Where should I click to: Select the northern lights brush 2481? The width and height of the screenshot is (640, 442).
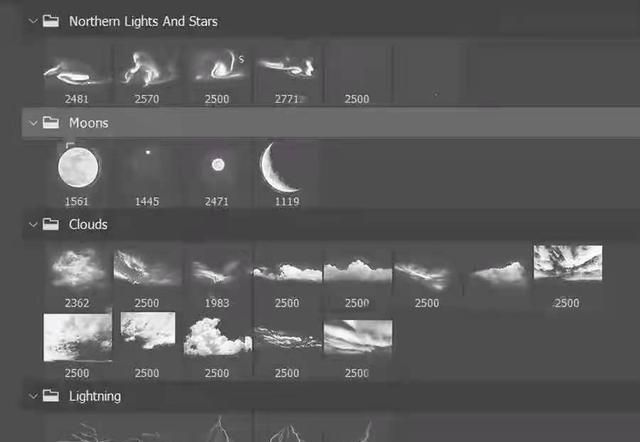click(x=78, y=75)
